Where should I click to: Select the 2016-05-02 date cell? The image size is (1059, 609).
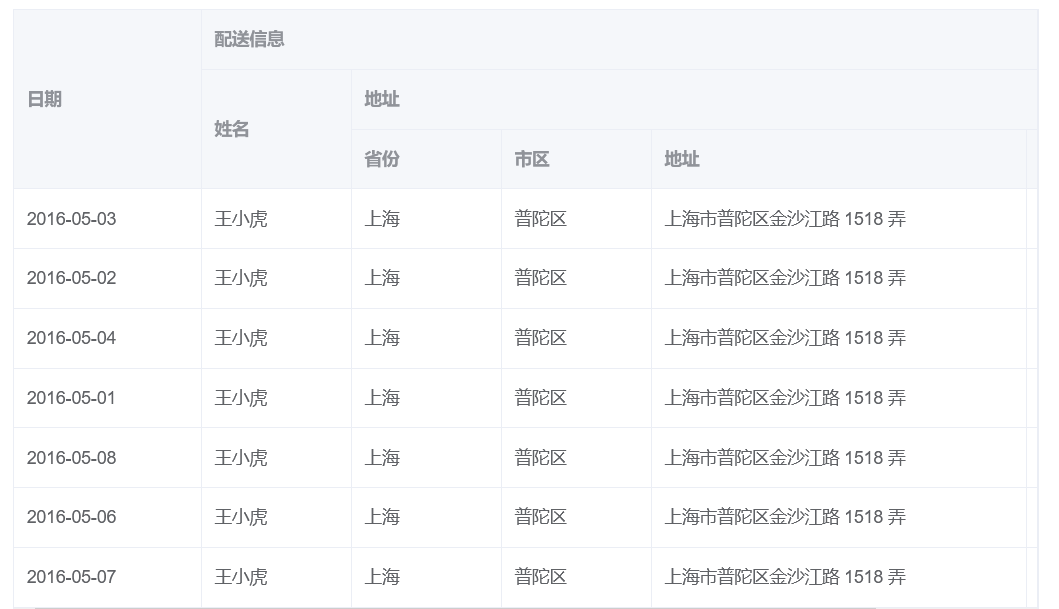[71, 278]
